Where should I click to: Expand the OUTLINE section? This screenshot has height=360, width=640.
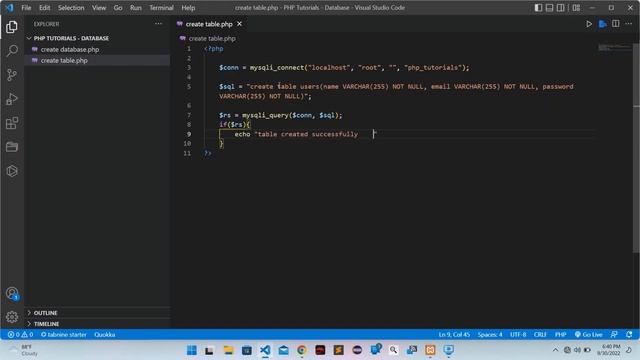pos(97,313)
